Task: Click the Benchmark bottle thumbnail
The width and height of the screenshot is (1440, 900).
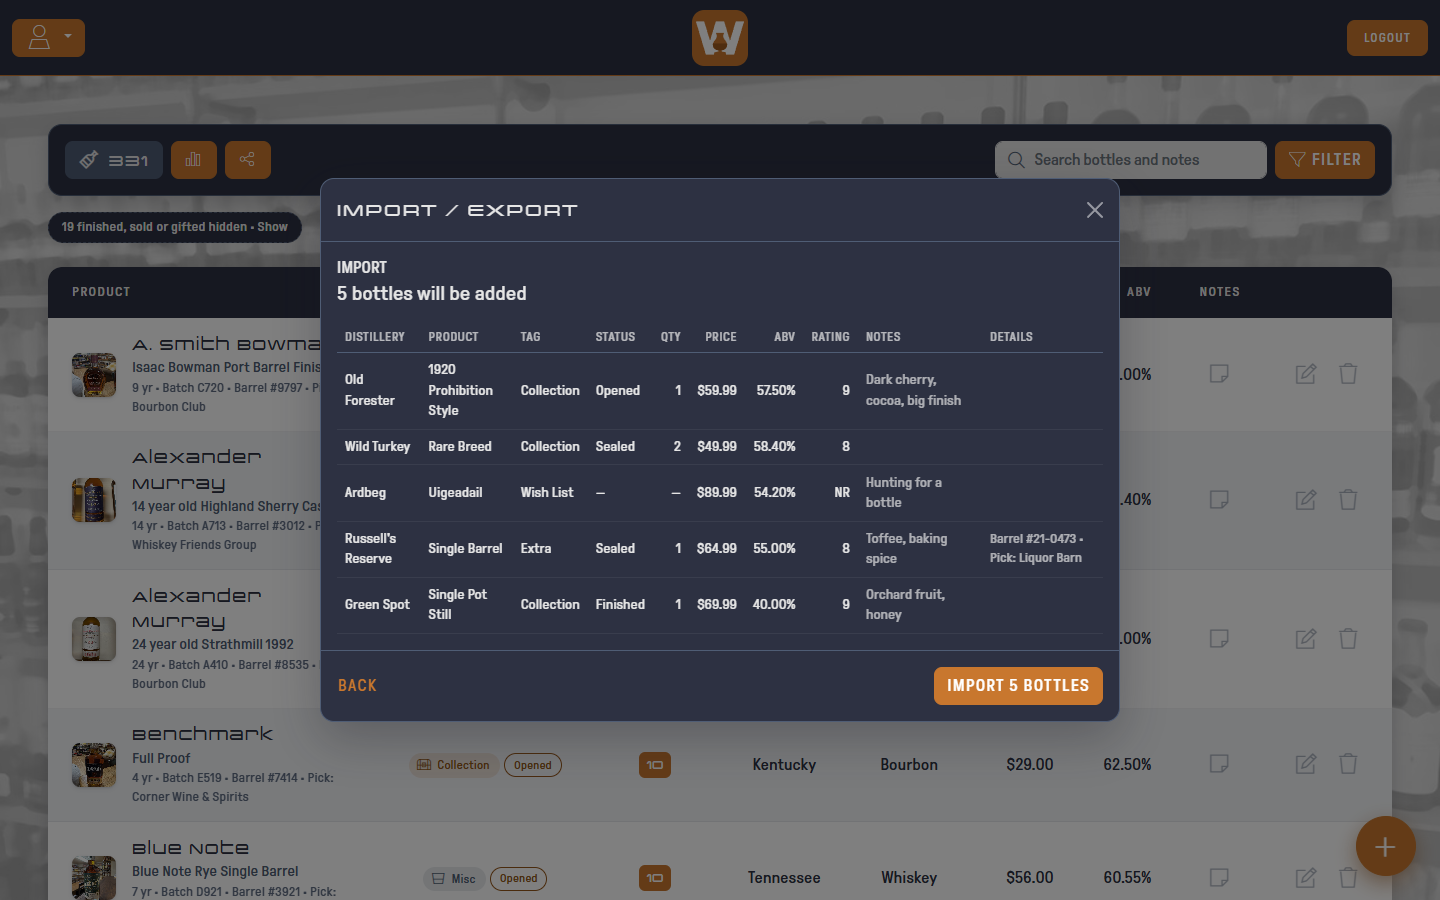Action: pyautogui.click(x=94, y=765)
